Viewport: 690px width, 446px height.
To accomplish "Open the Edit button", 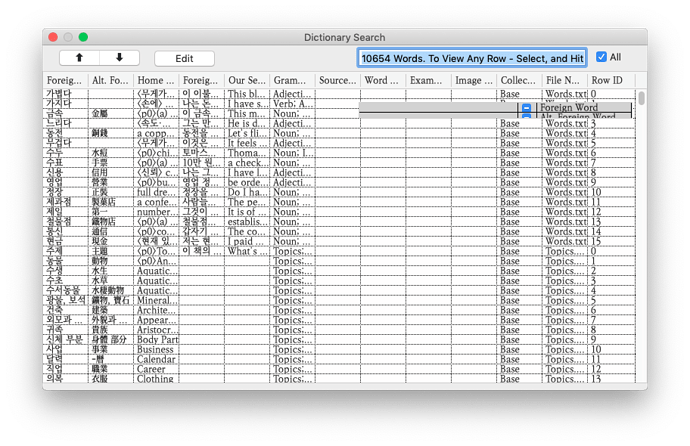I will click(x=184, y=58).
